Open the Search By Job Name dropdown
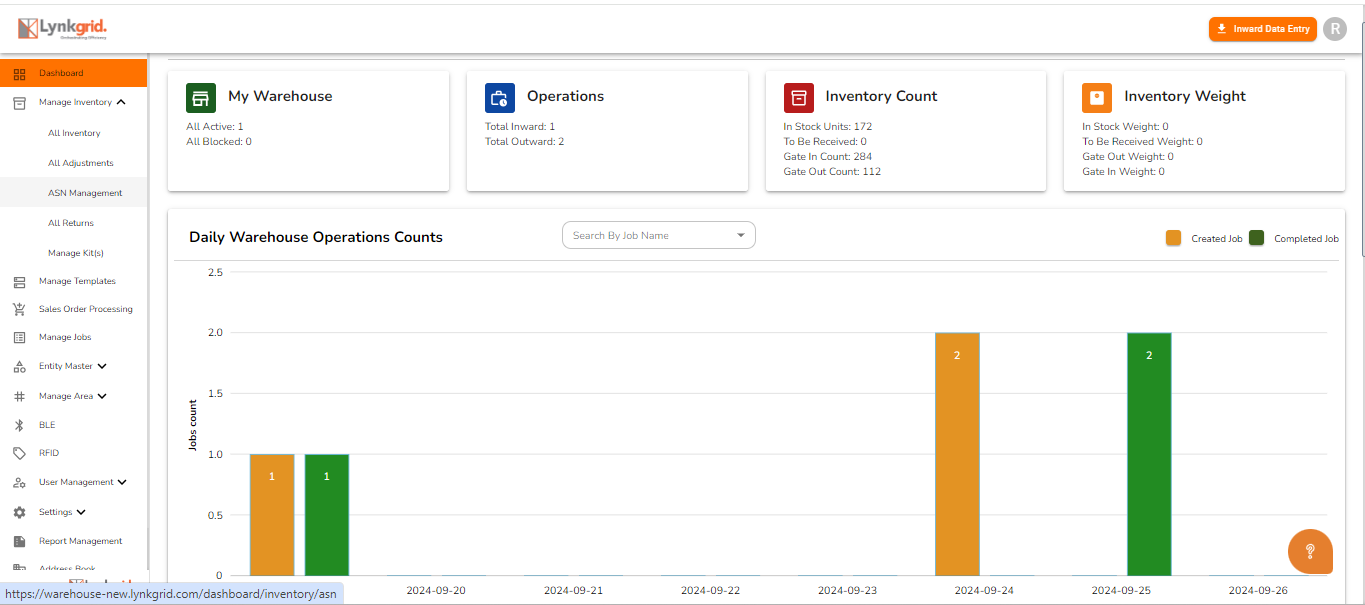 (658, 235)
